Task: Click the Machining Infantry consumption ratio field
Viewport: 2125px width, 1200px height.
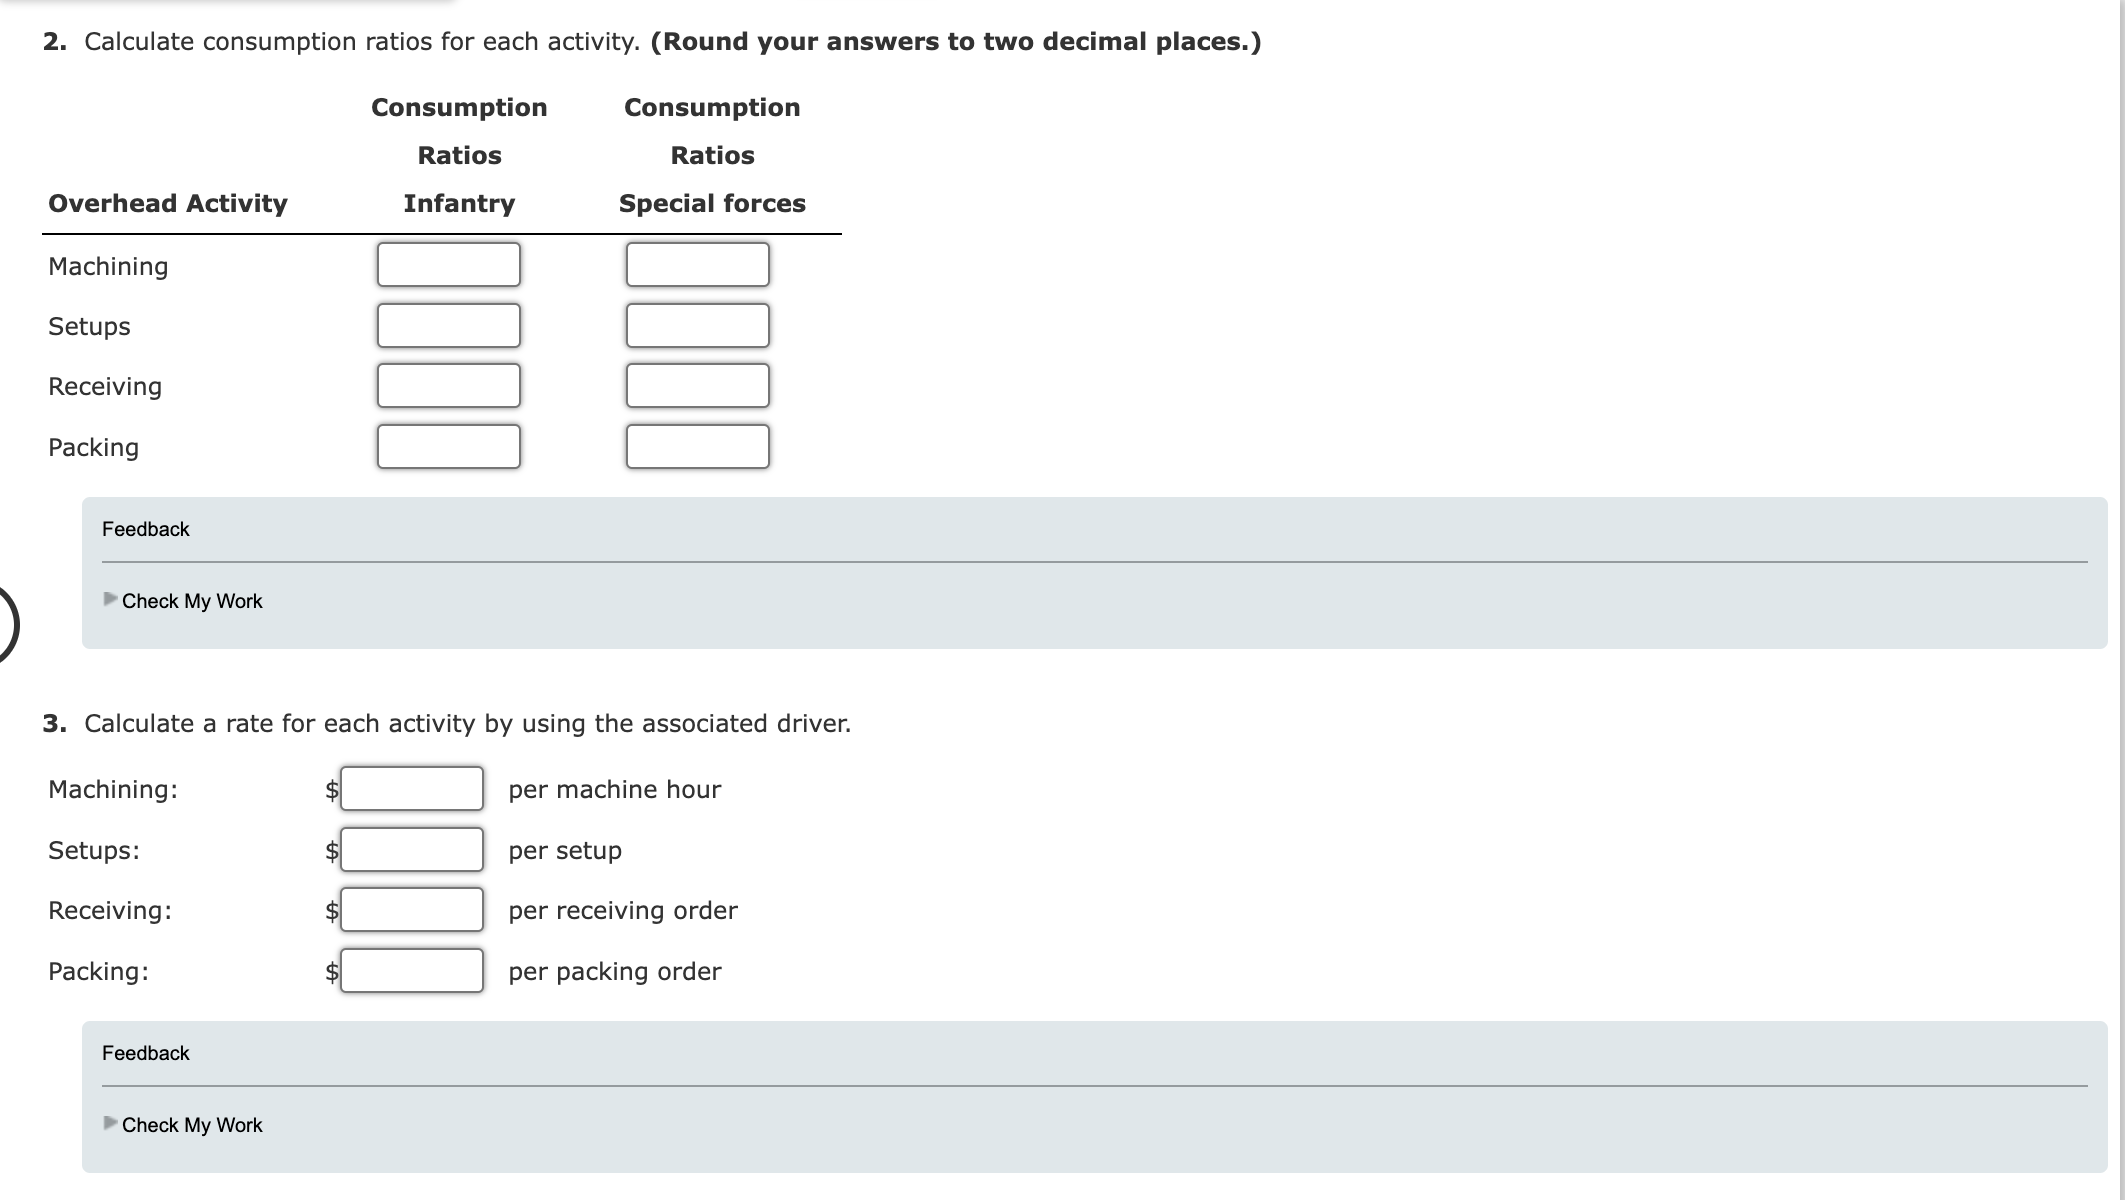Action: tap(448, 263)
